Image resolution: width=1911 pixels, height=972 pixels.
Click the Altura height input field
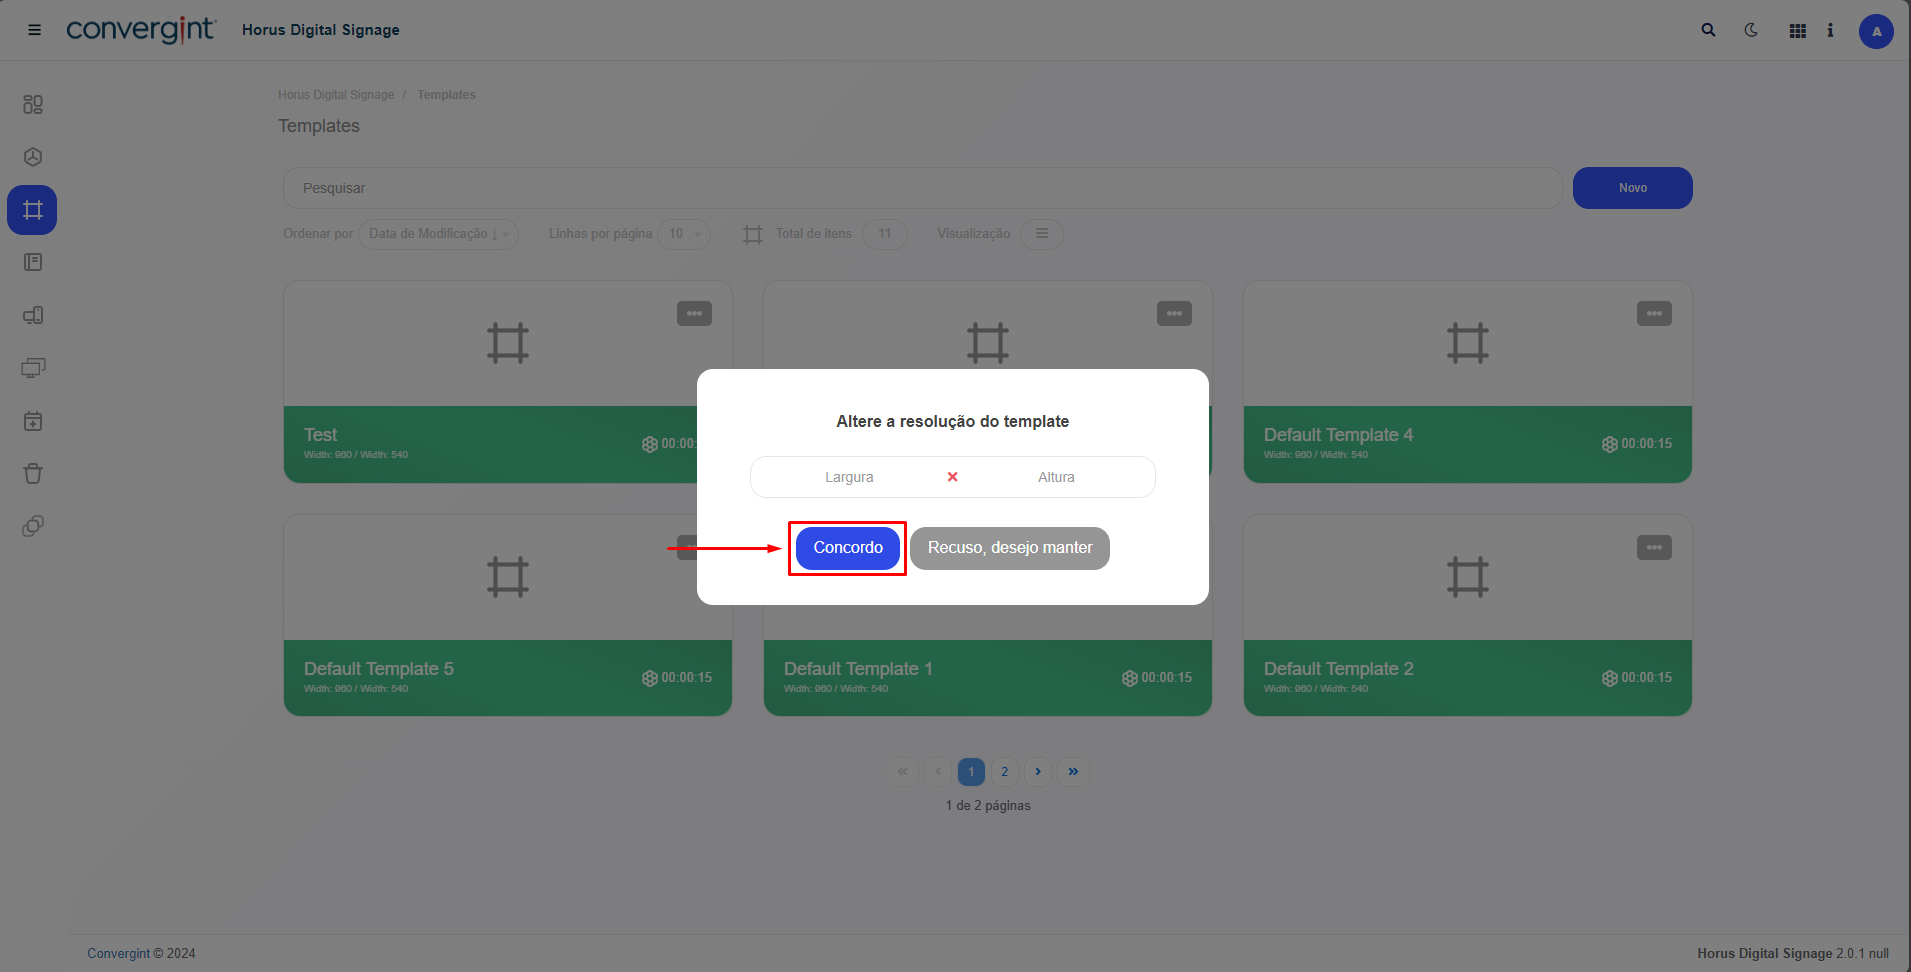(1056, 477)
